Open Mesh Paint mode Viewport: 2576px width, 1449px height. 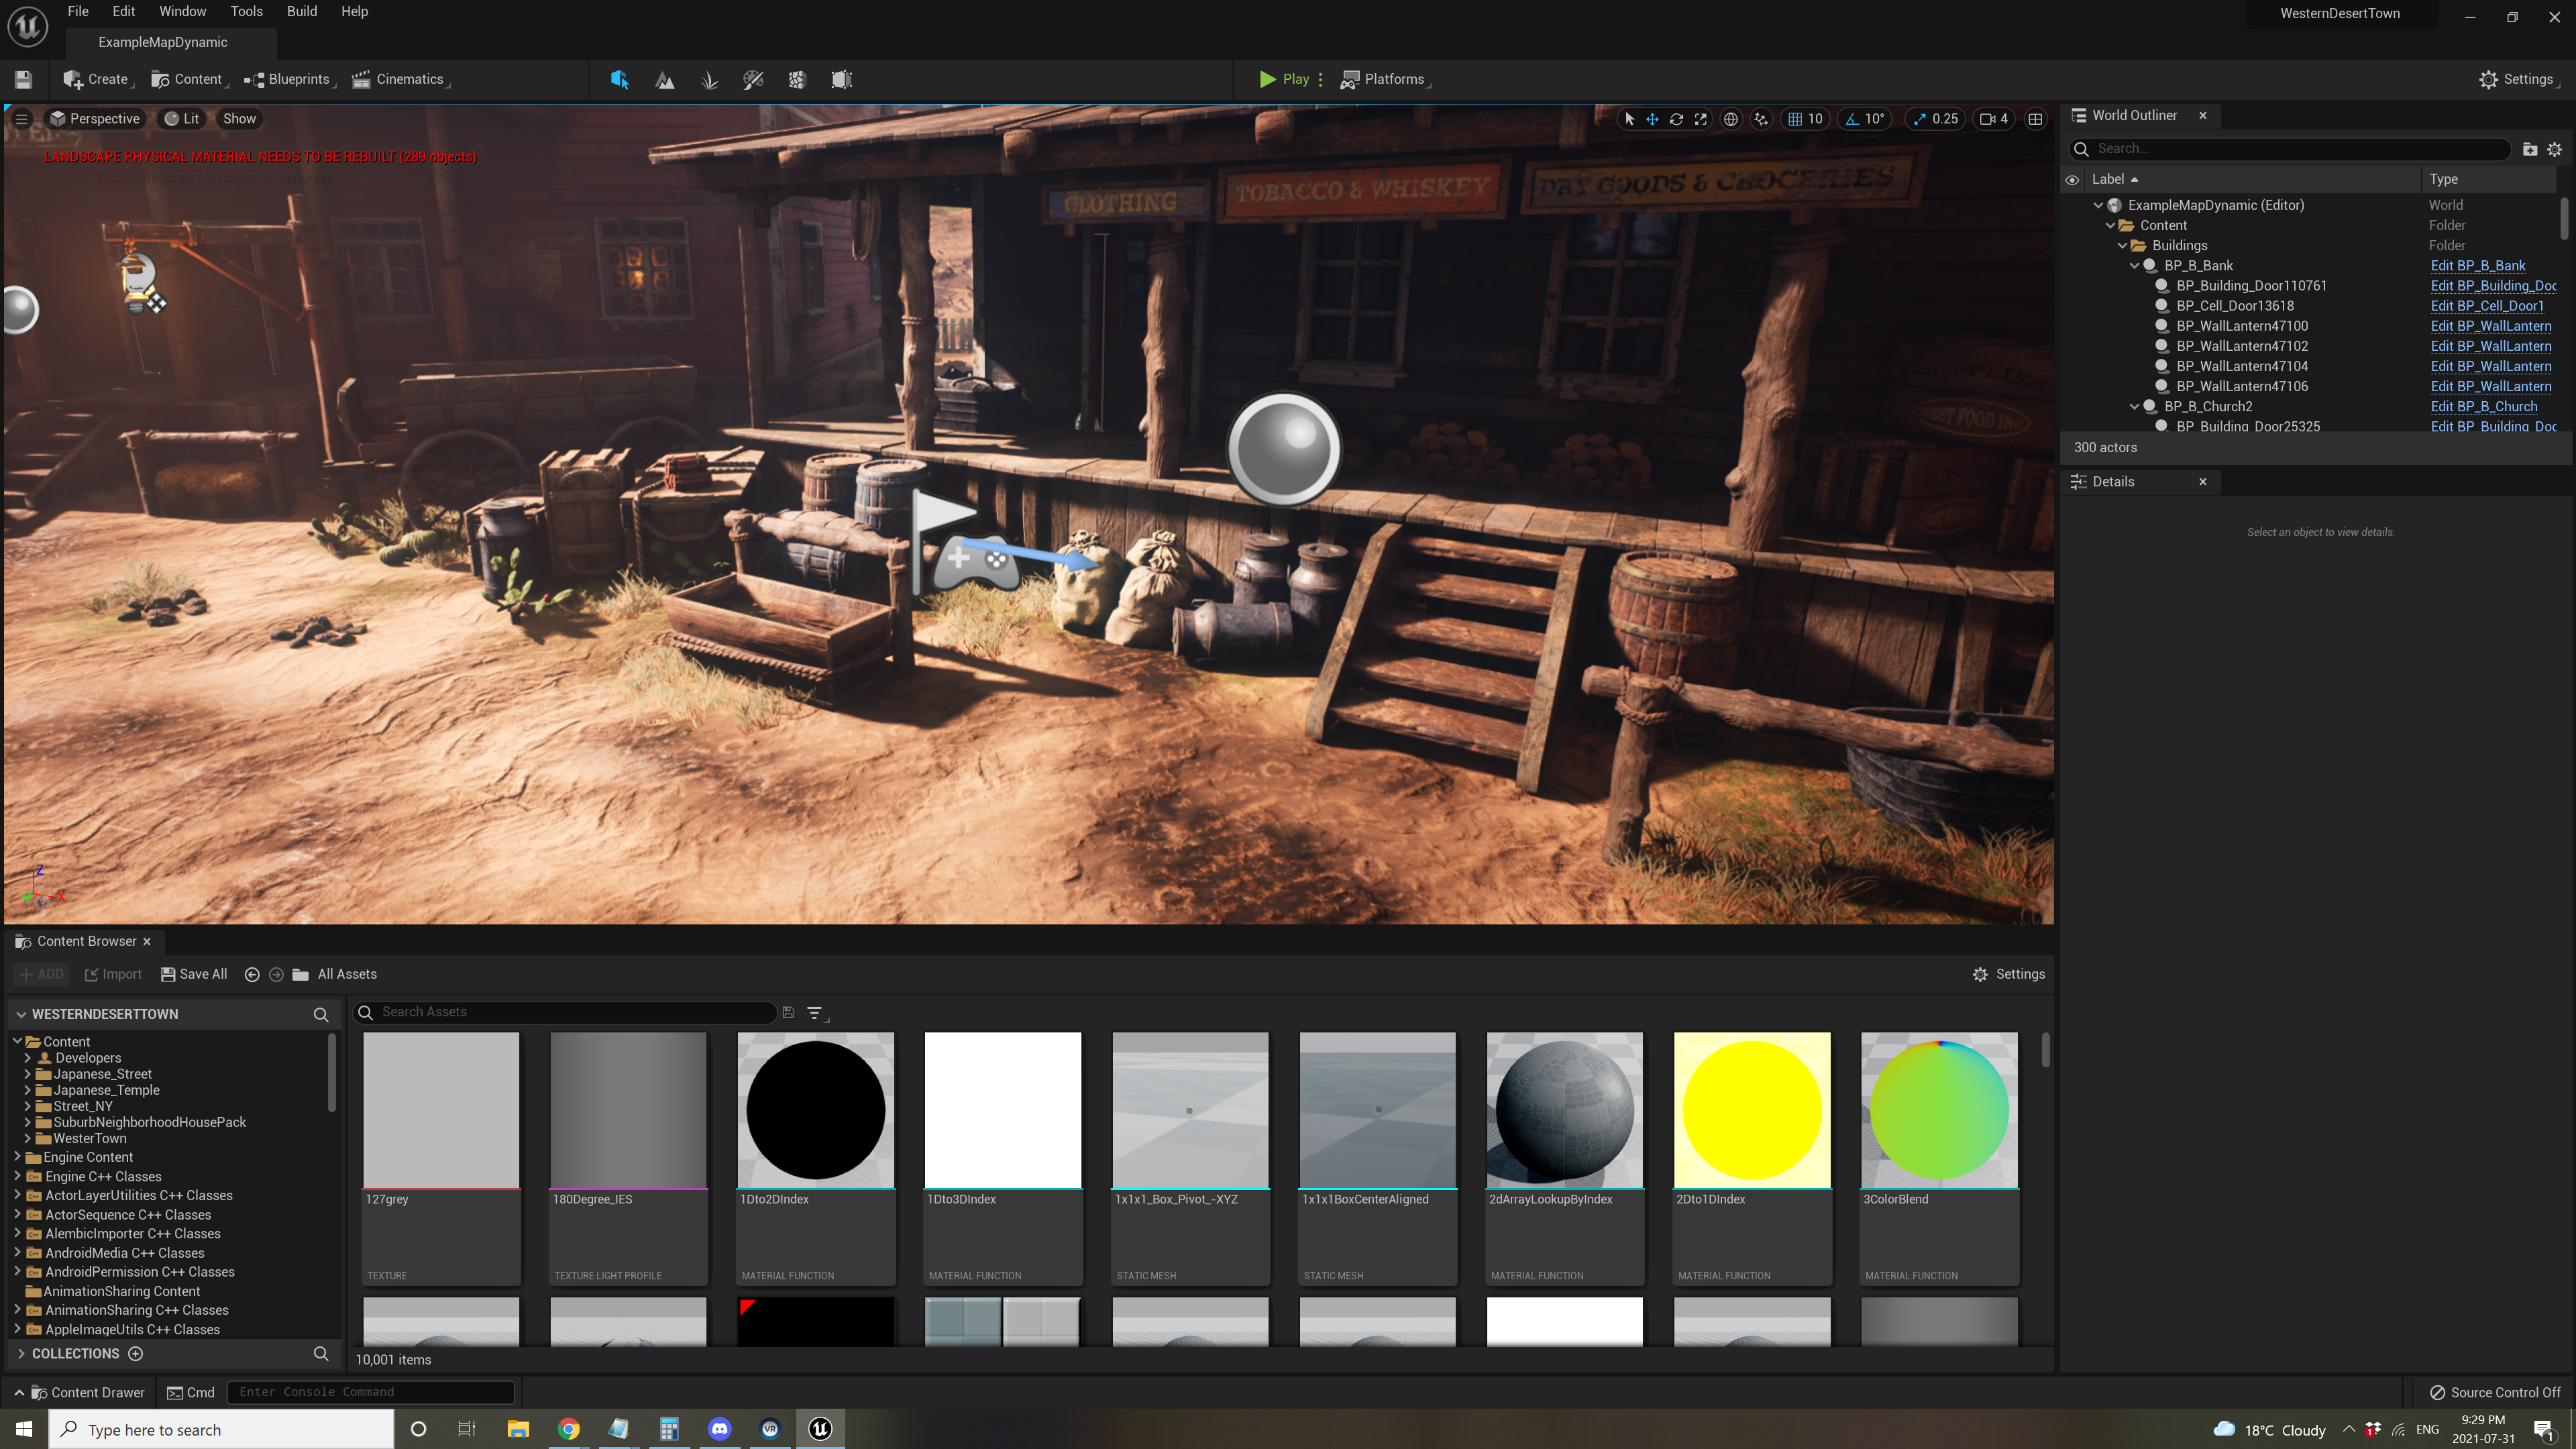pyautogui.click(x=753, y=79)
